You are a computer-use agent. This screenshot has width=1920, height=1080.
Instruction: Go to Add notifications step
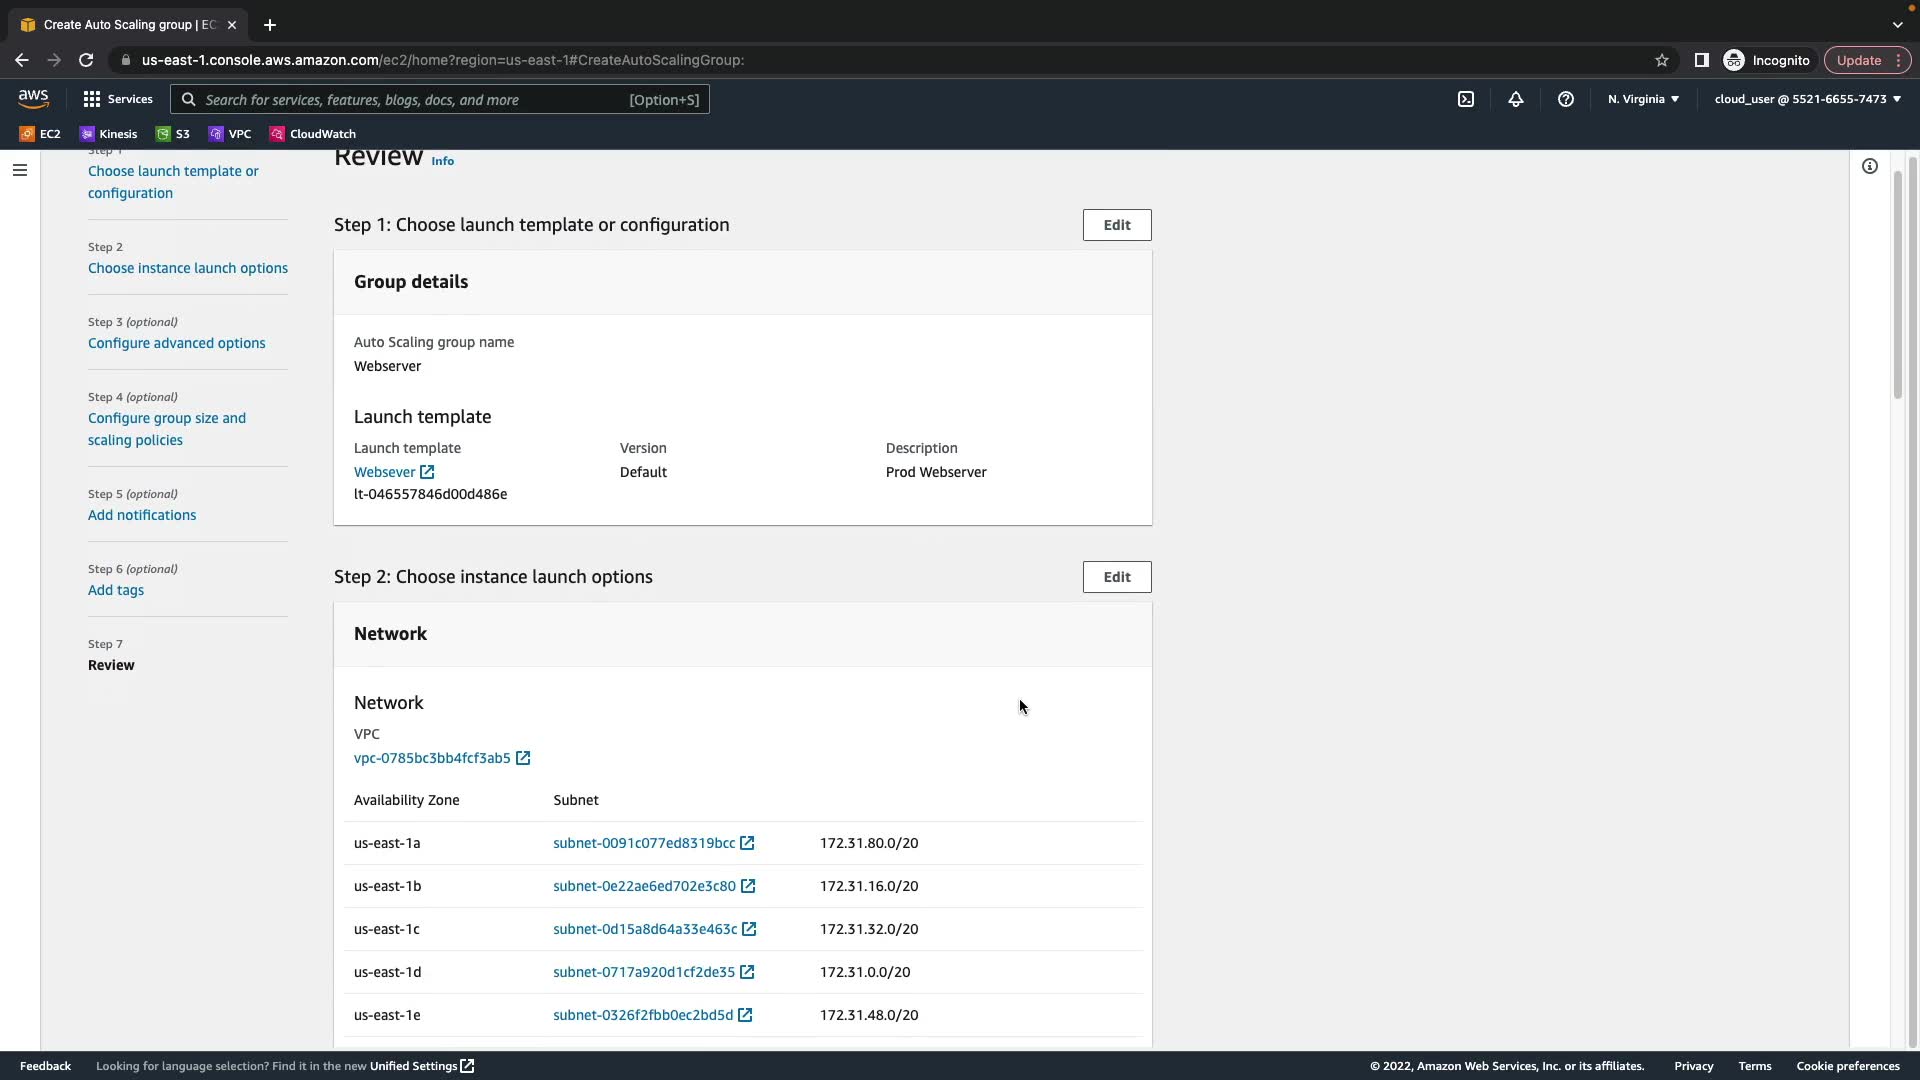(x=142, y=515)
